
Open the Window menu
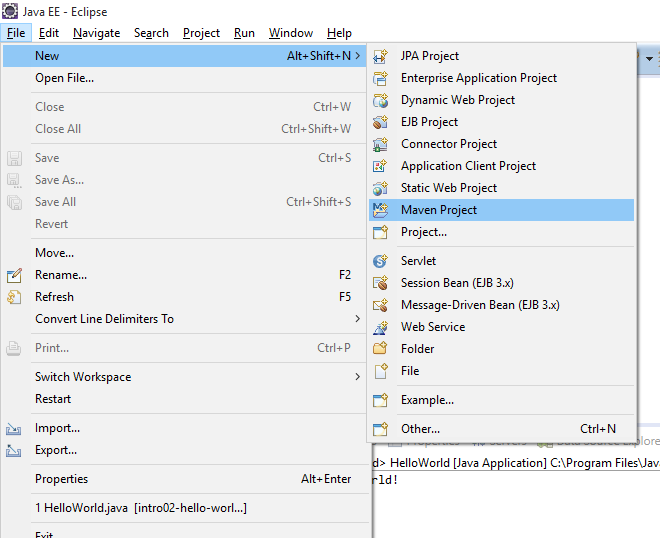pos(291,33)
